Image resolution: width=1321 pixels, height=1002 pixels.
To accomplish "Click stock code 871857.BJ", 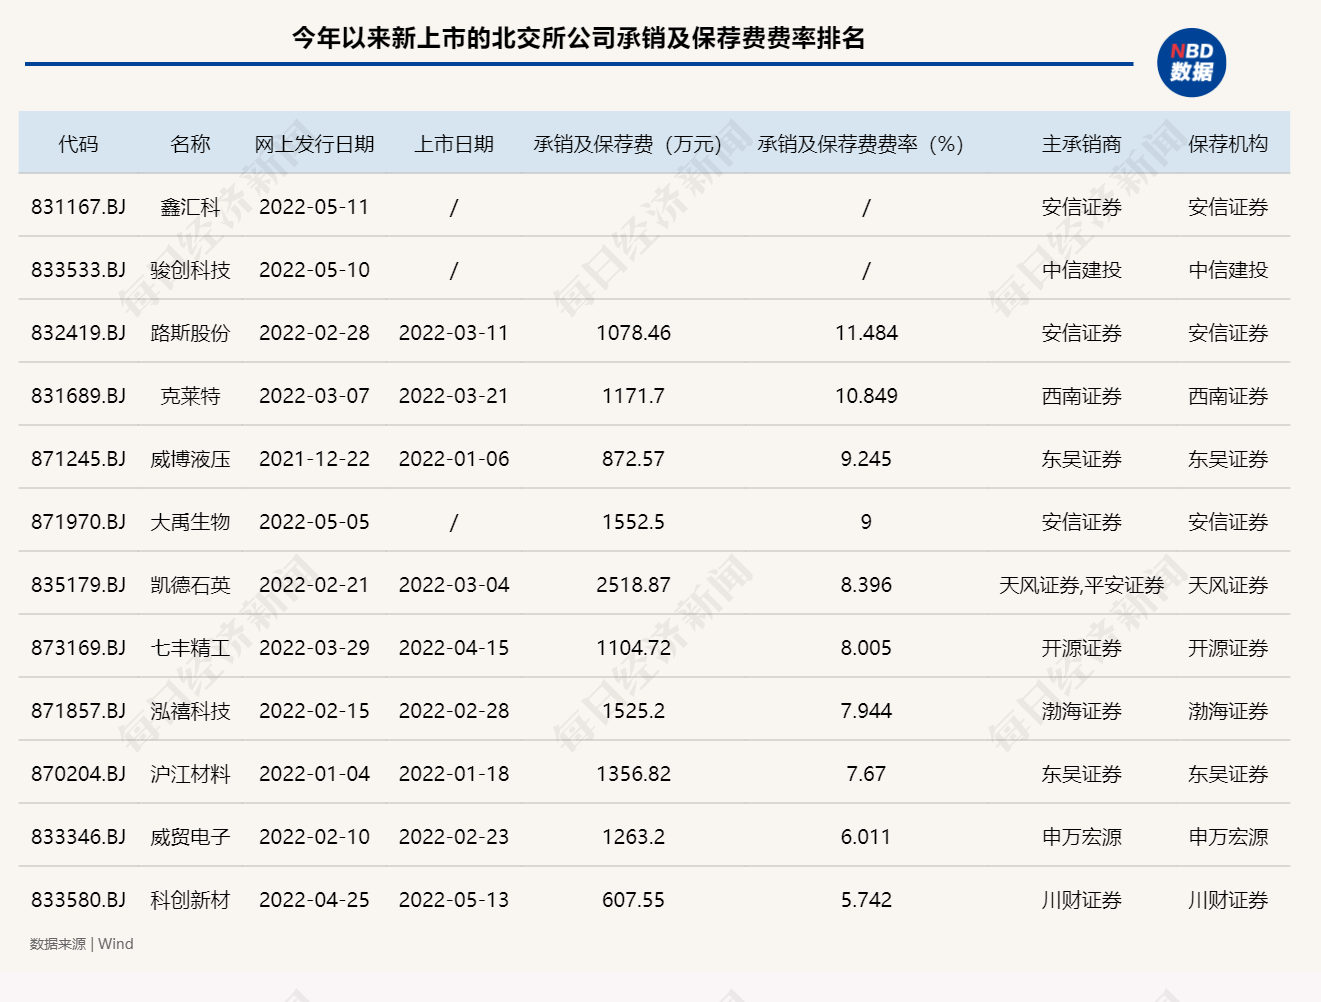I will coord(78,711).
